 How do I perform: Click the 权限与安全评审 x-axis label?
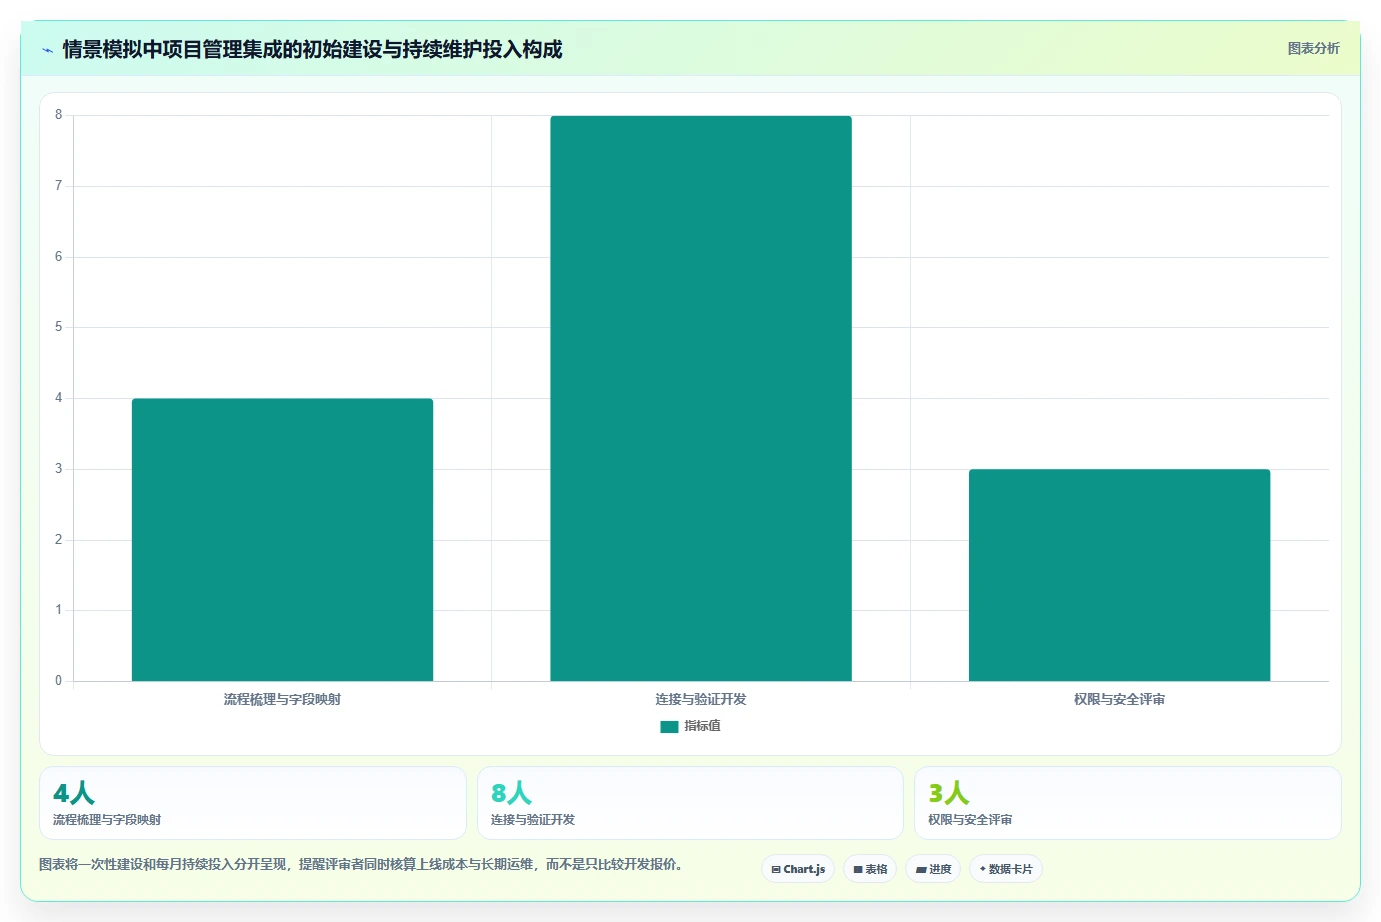tap(1119, 699)
